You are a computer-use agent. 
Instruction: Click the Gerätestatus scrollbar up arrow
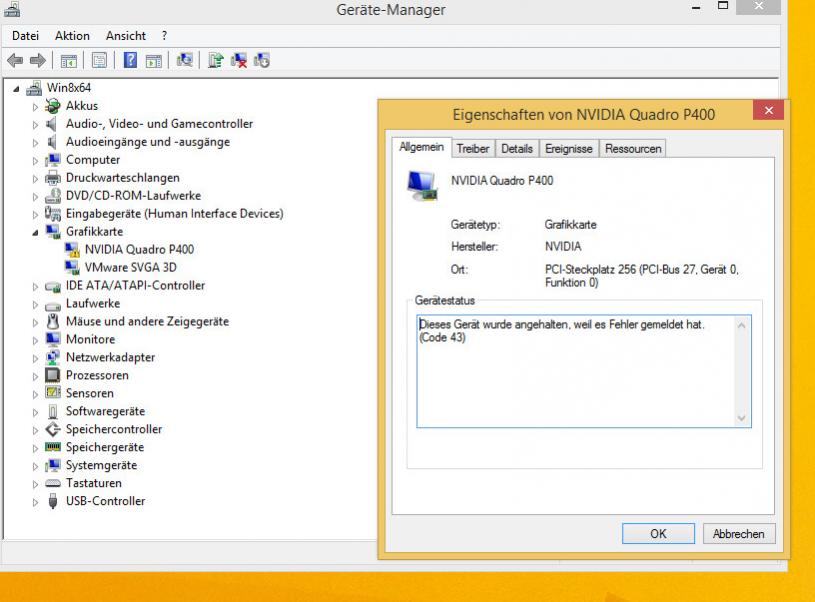coord(742,325)
